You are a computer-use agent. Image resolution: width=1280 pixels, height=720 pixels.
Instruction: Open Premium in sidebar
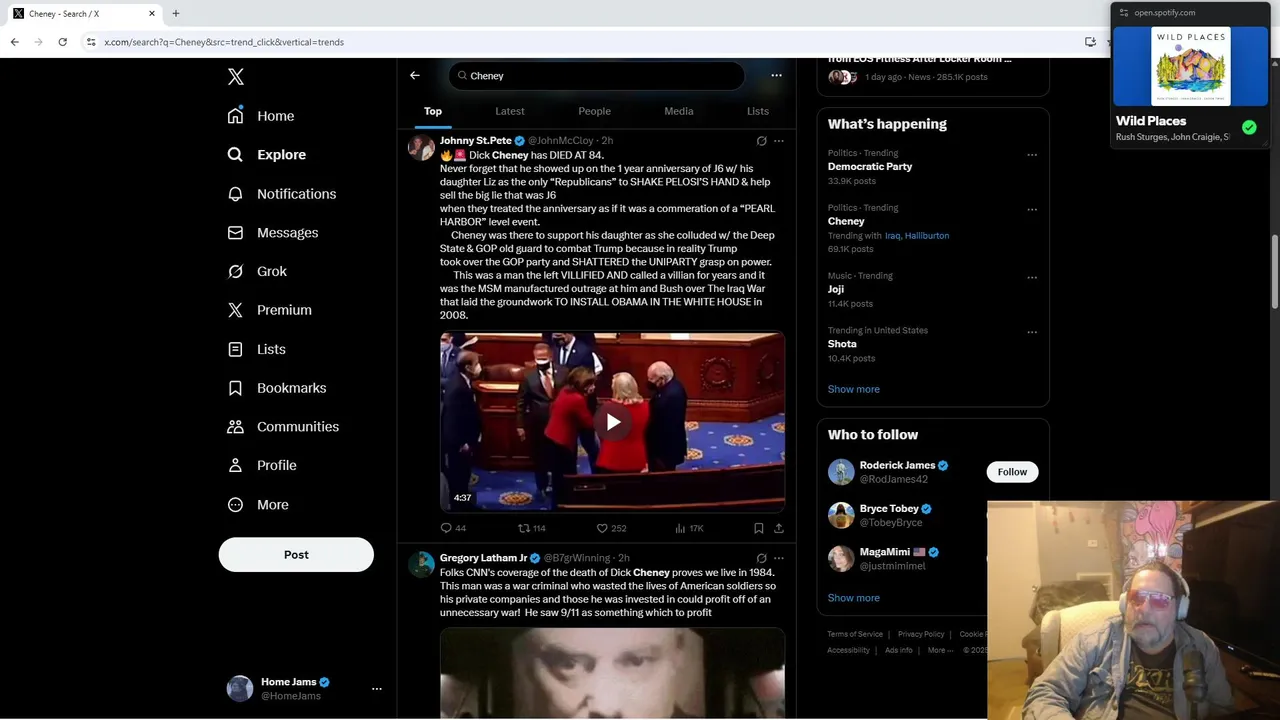click(x=269, y=310)
